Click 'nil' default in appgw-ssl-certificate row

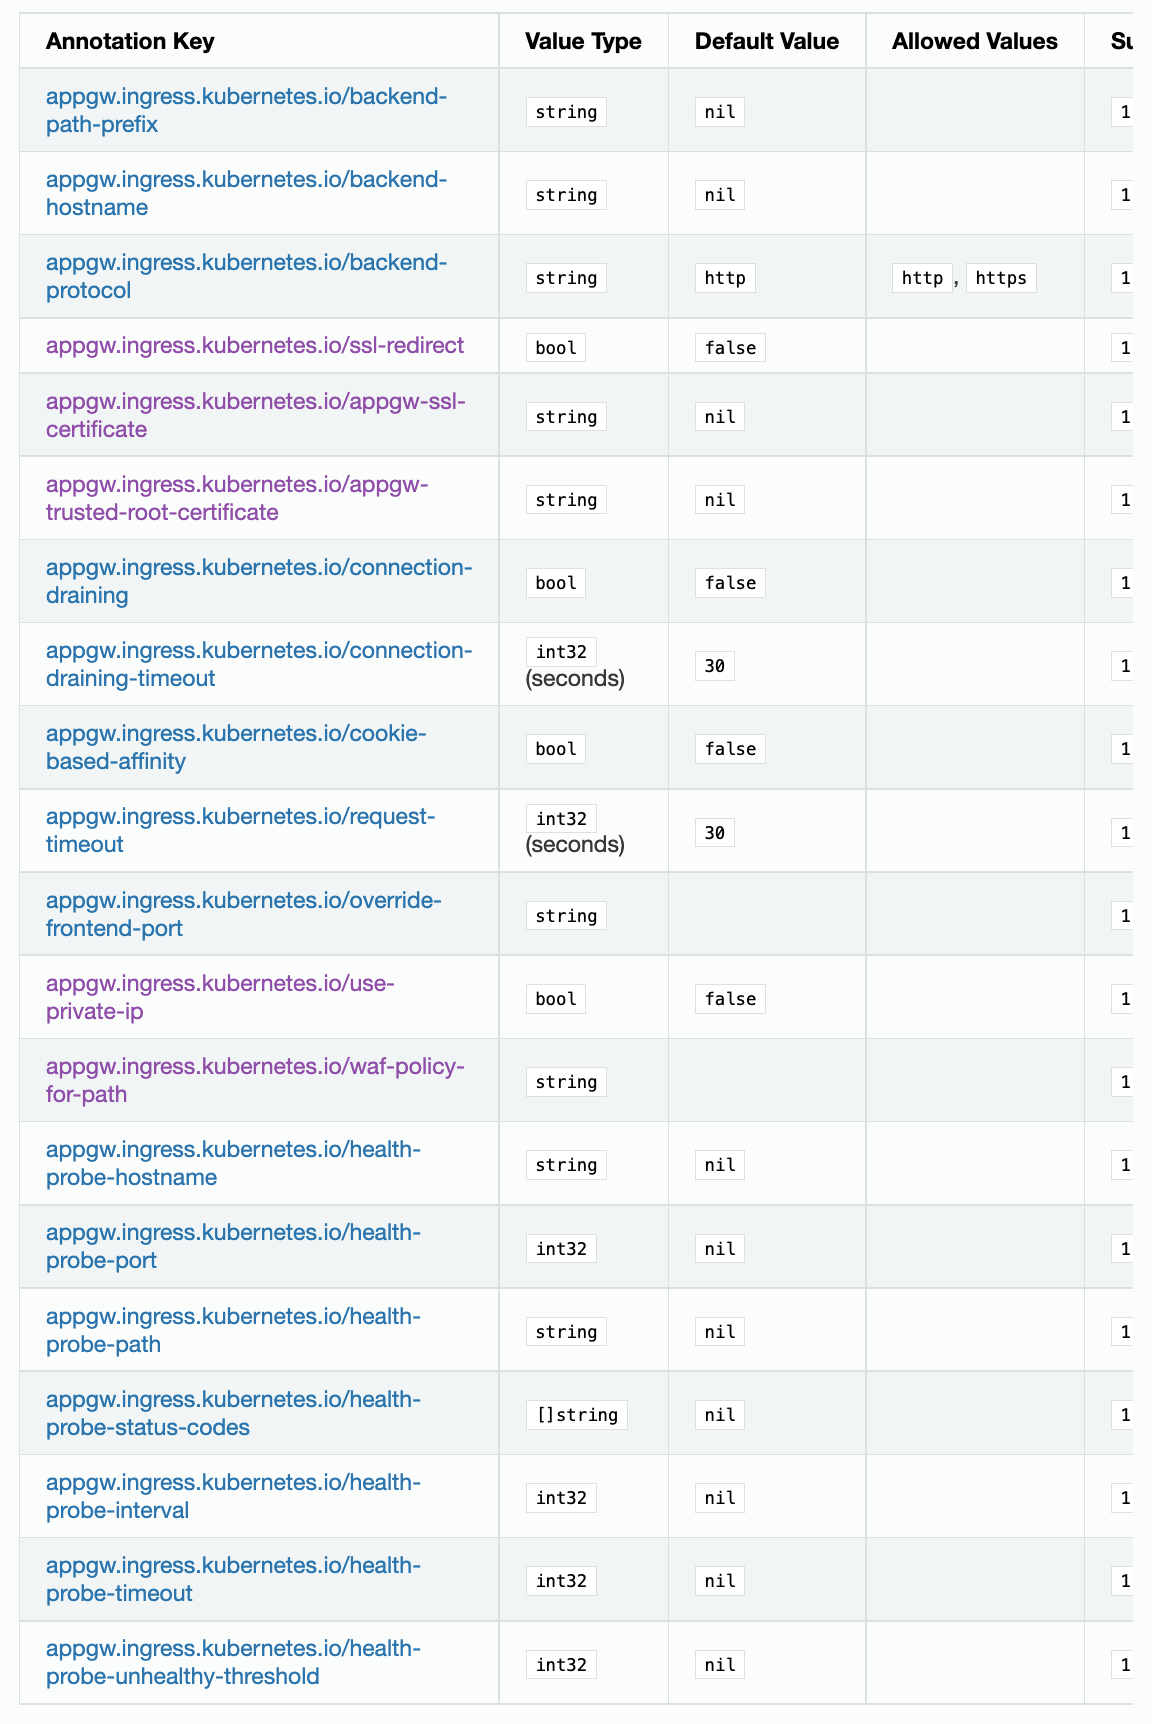click(x=720, y=417)
